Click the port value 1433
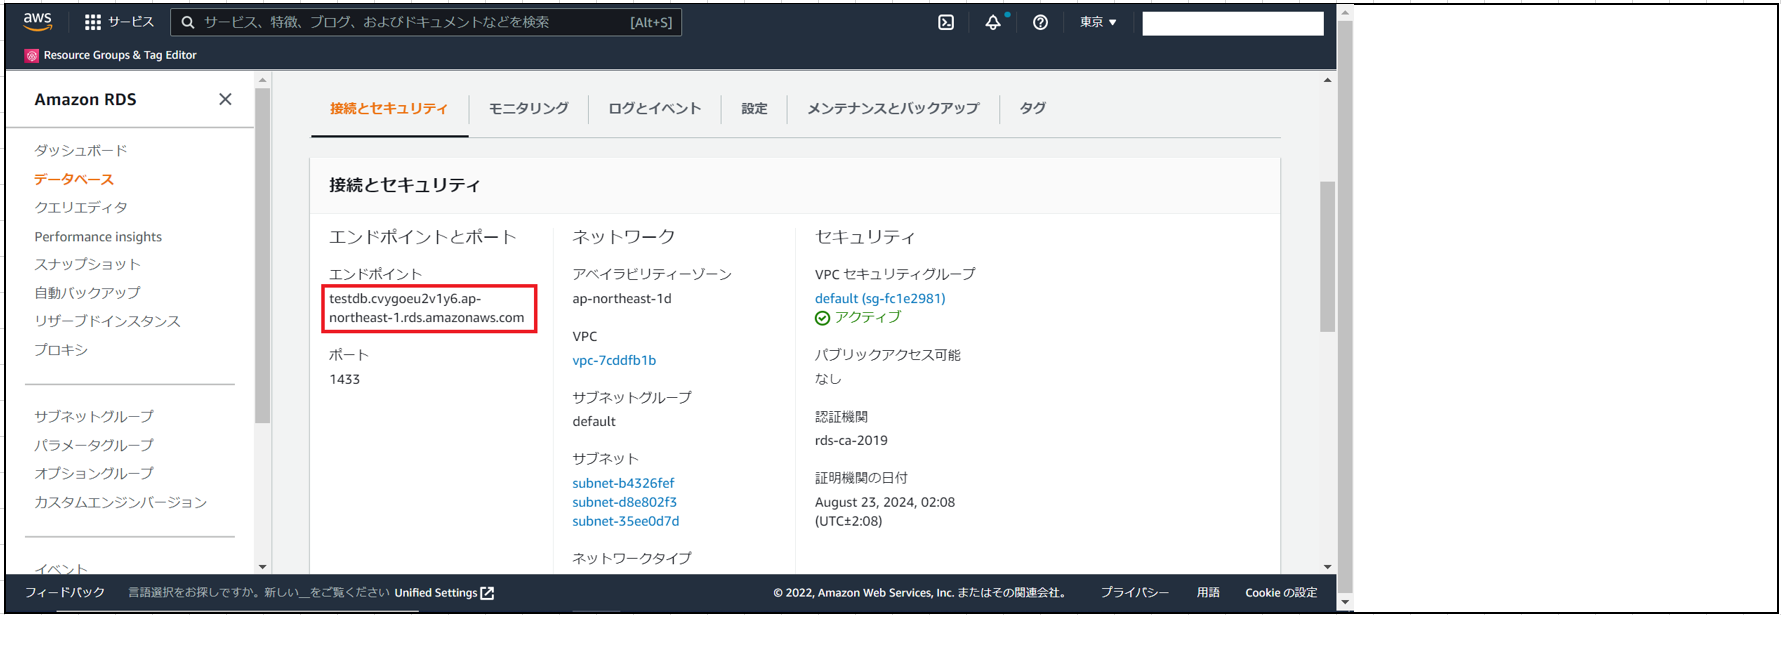 tap(345, 379)
